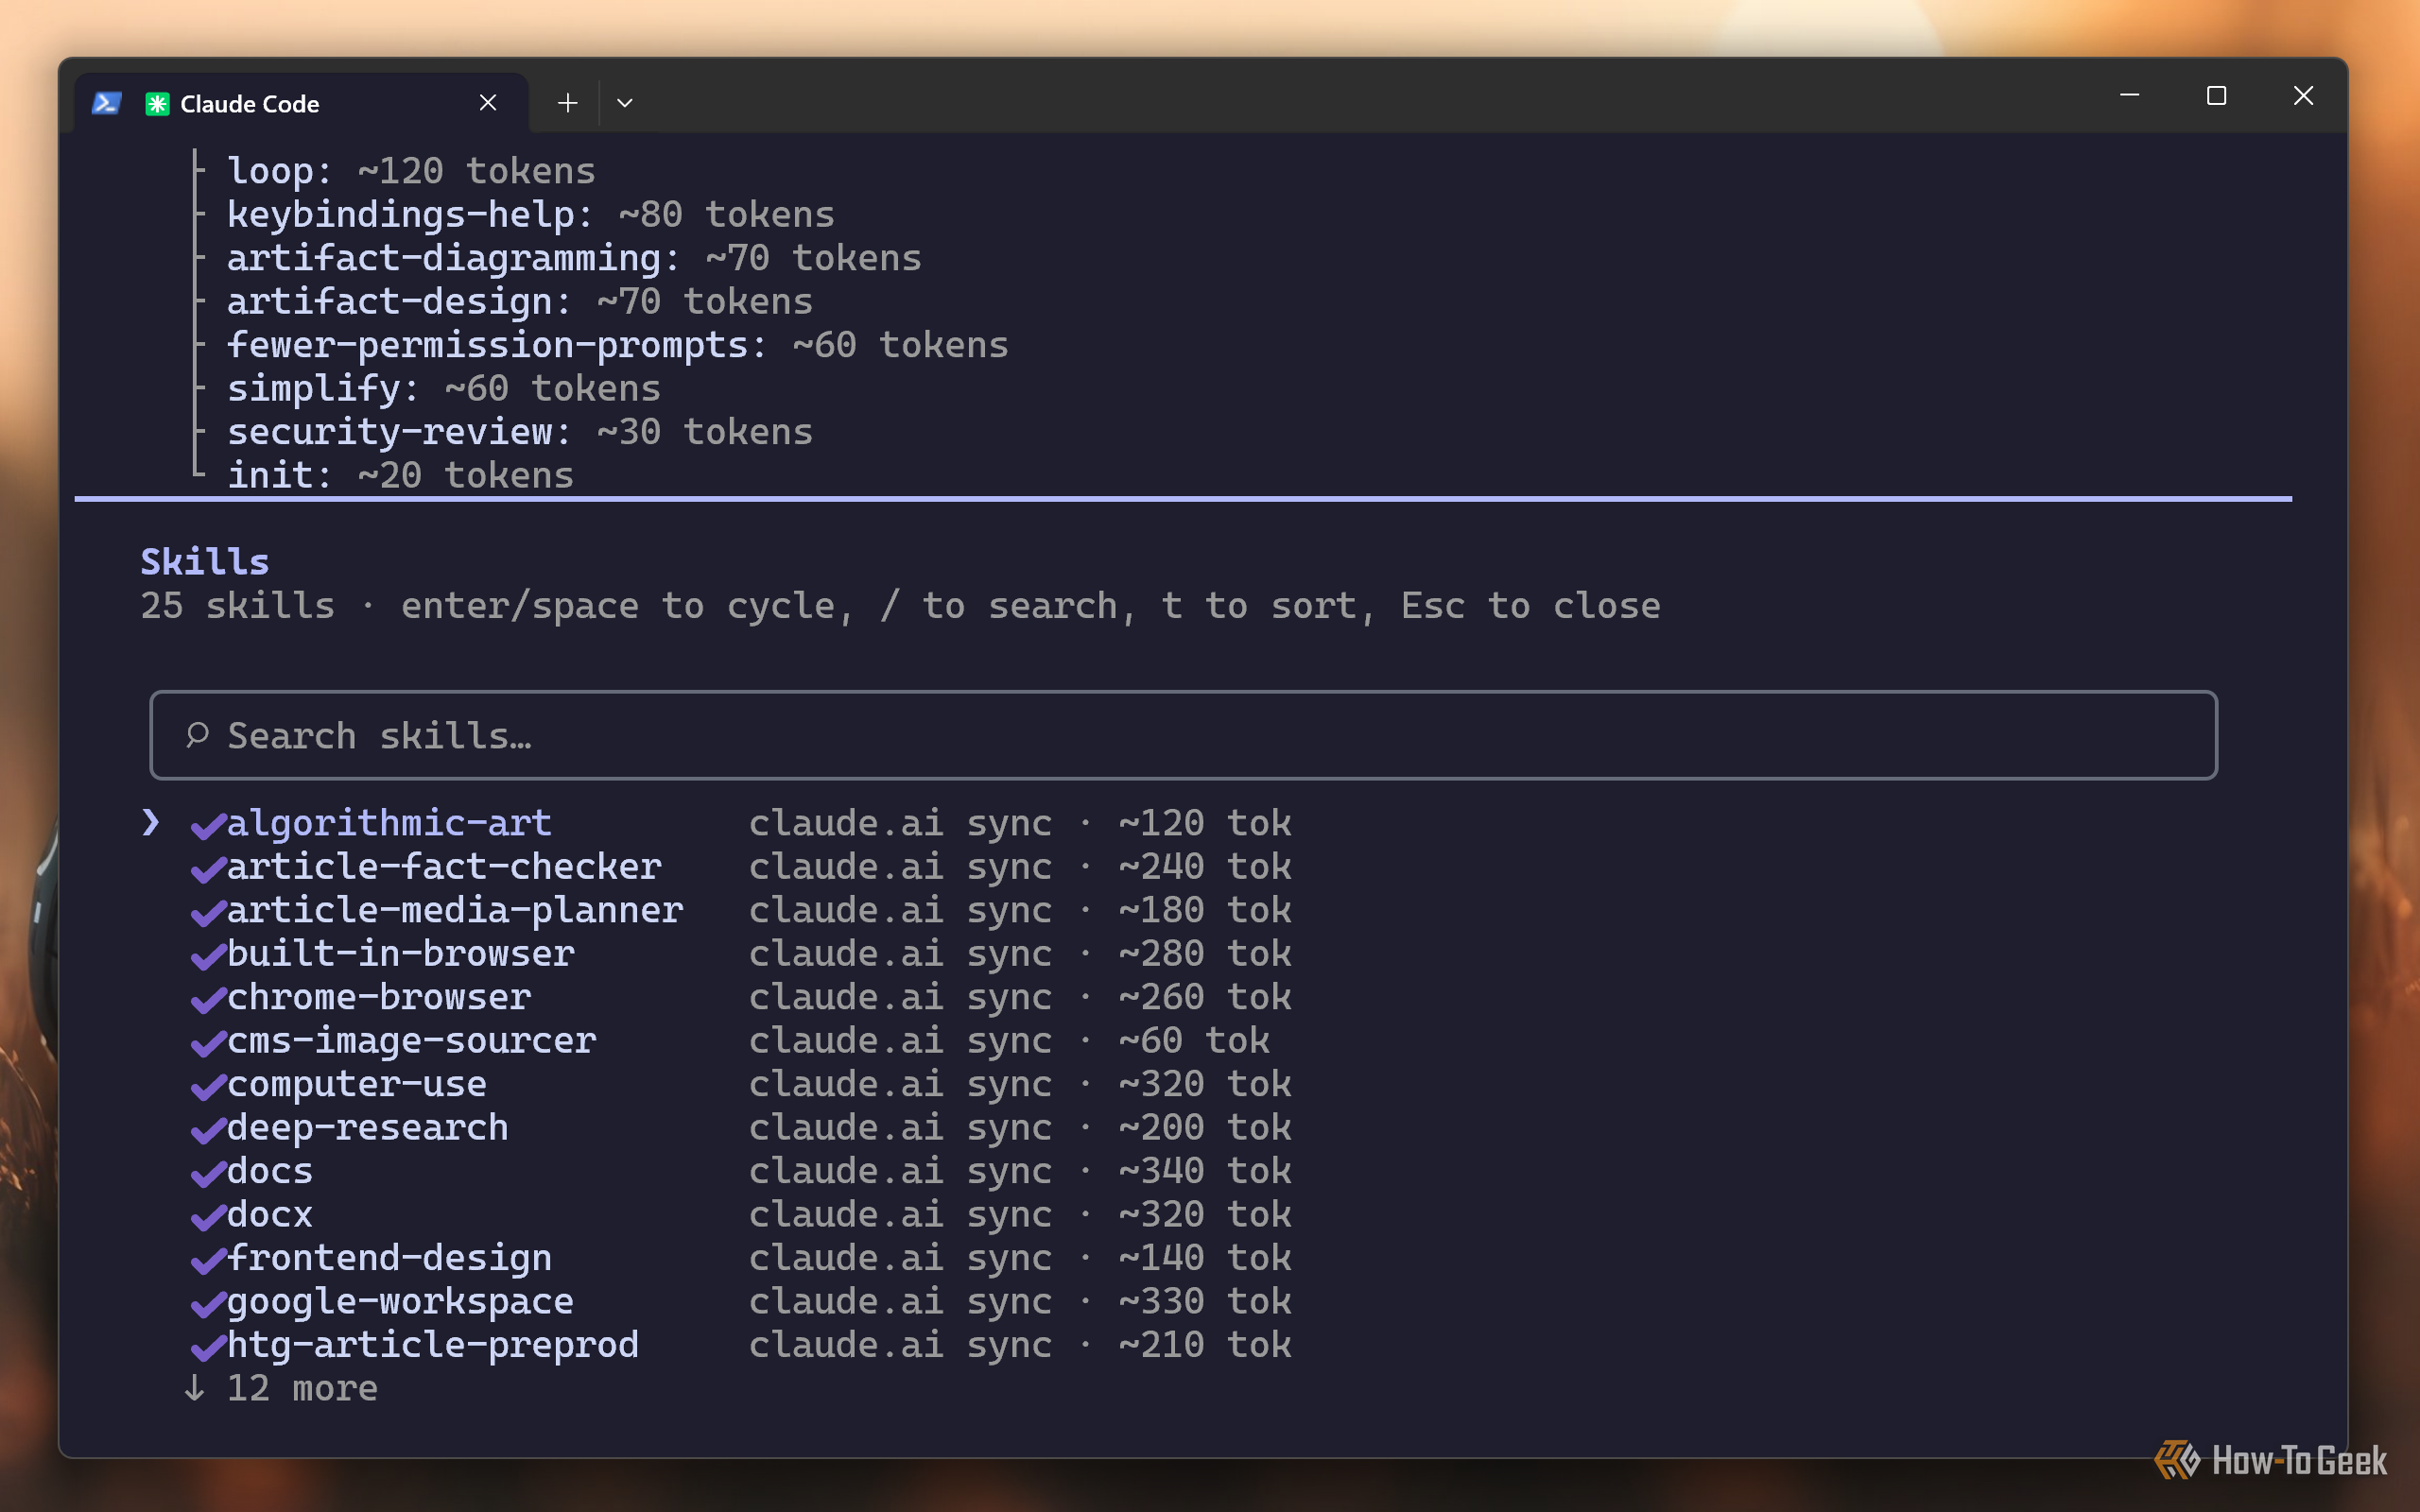This screenshot has width=2420, height=1512.
Task: Toggle the built-in-browser checkmark
Action: tap(208, 956)
